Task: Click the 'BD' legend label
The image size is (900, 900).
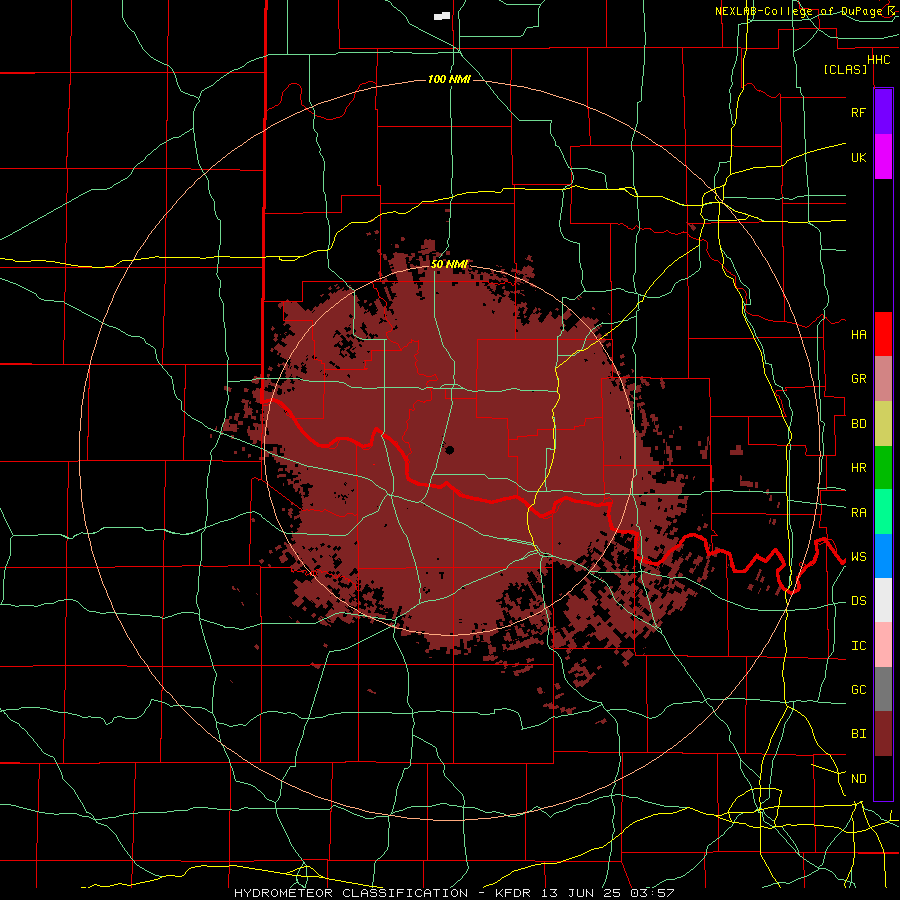Action: [858, 424]
